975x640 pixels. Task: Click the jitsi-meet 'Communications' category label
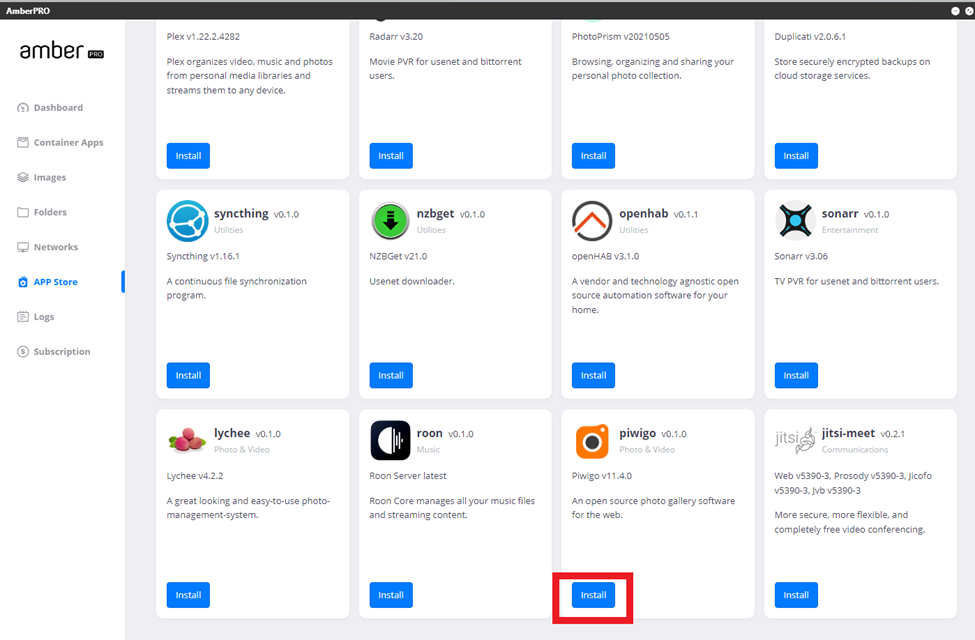[855, 450]
